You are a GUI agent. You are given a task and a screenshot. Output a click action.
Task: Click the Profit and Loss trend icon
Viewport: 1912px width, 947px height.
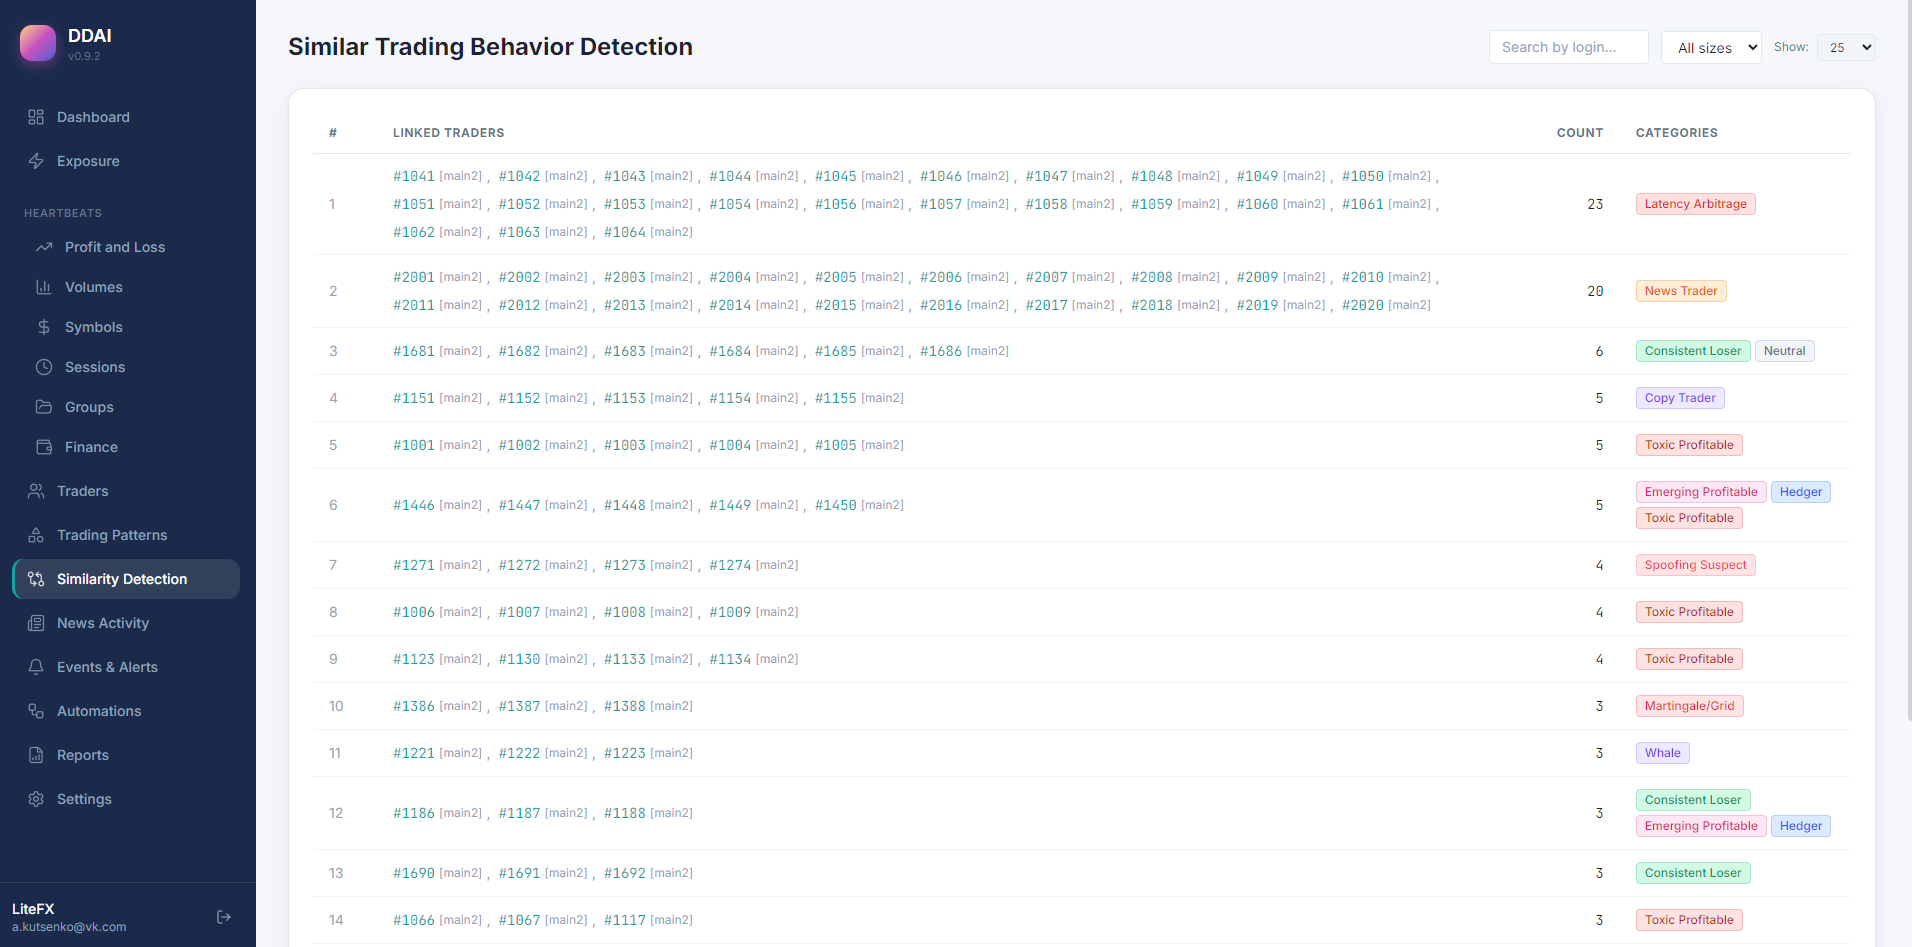pos(44,247)
